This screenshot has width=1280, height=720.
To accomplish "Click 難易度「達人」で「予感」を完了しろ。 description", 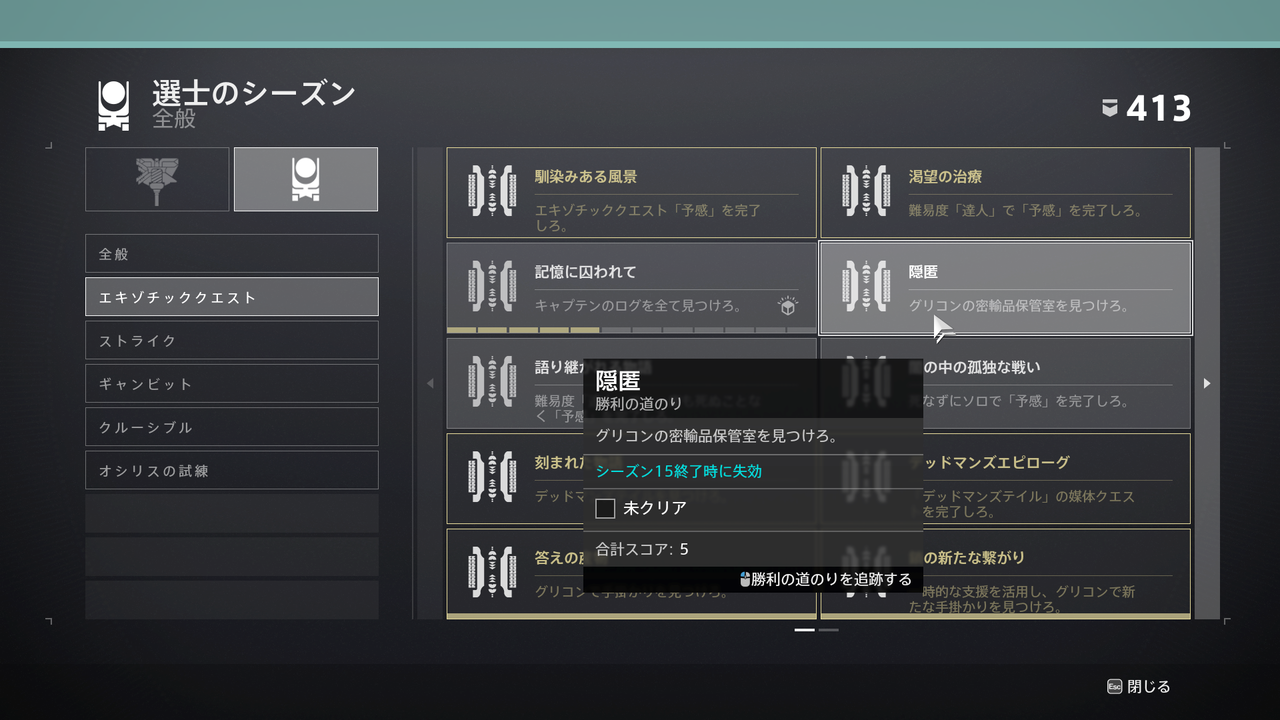I will tap(1026, 211).
